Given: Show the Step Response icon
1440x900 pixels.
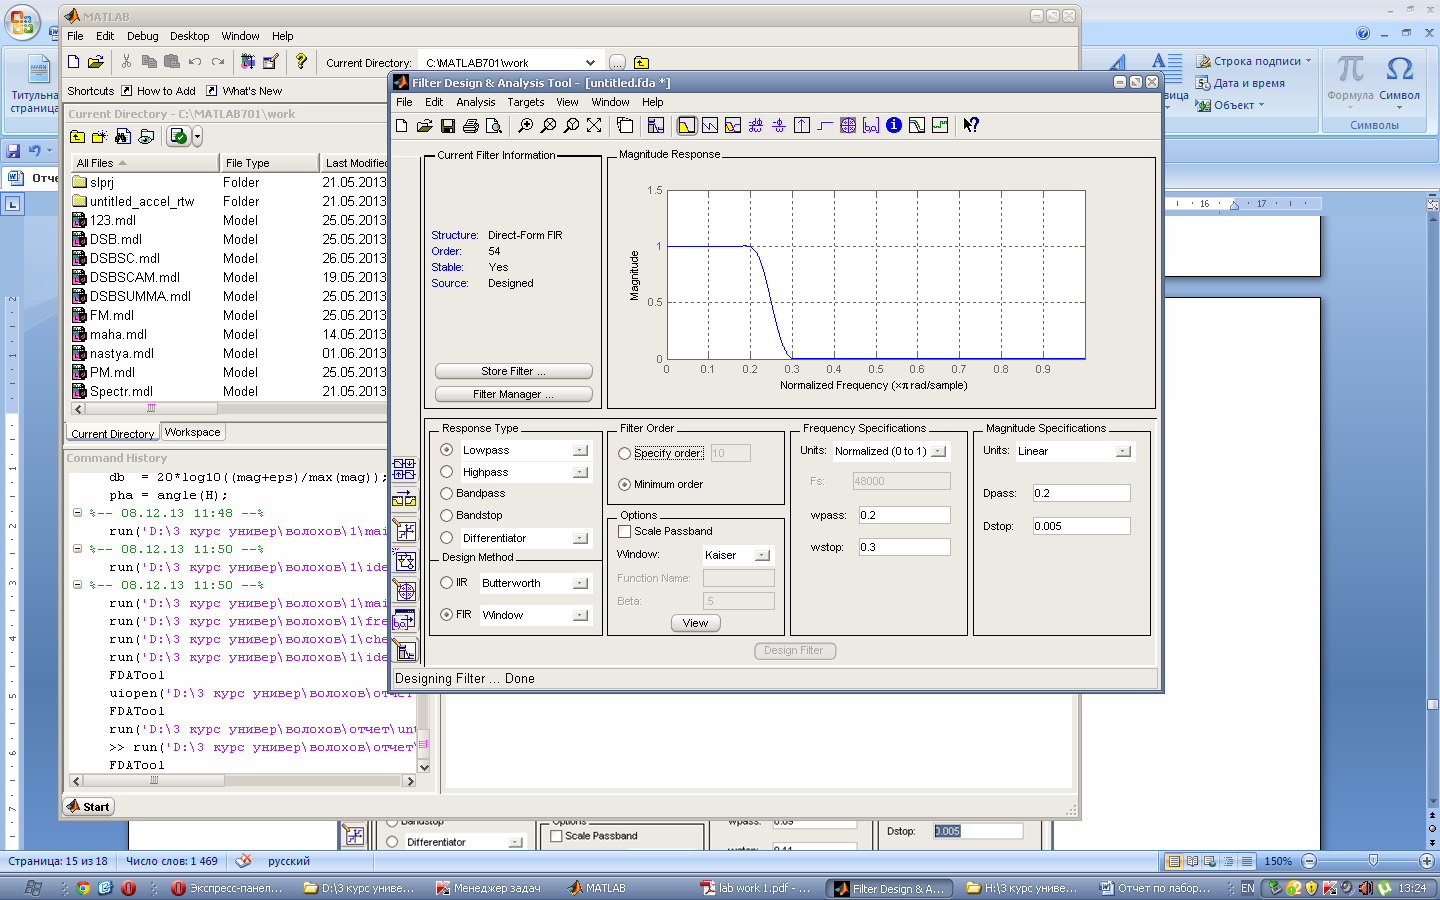Looking at the screenshot, I should coord(824,125).
